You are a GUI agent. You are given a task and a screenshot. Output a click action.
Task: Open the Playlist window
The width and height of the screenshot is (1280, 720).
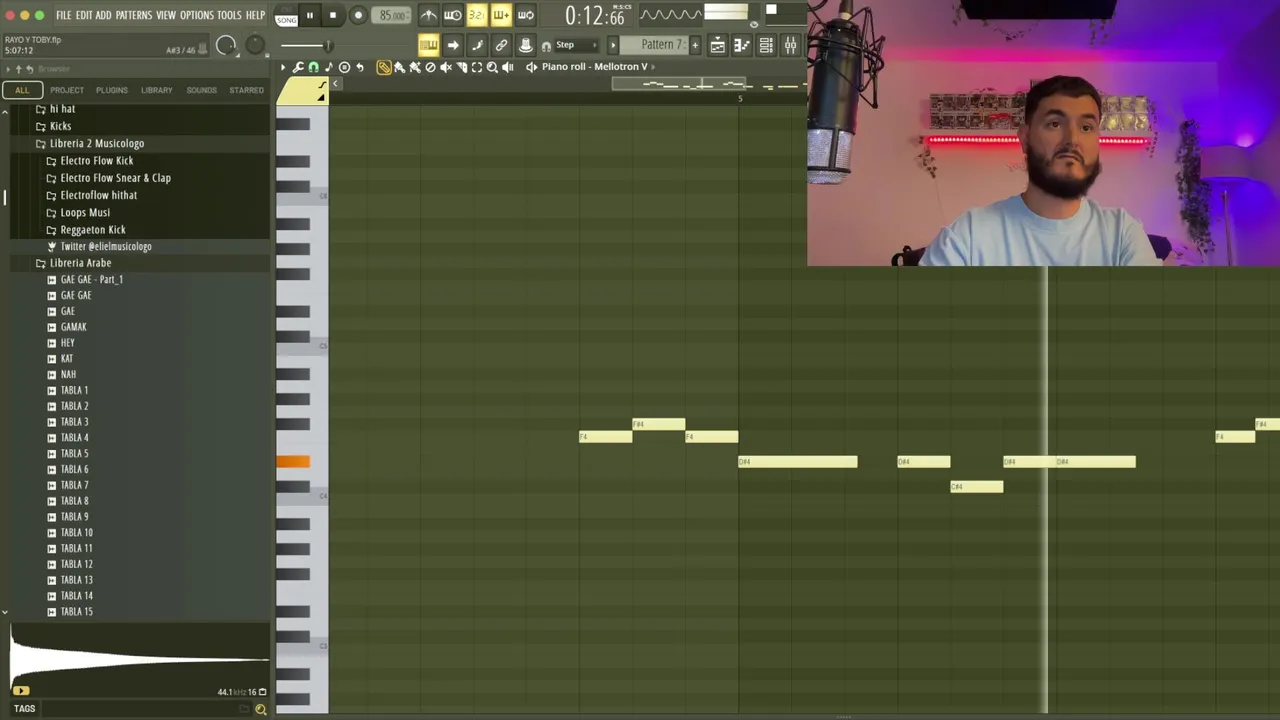point(717,45)
